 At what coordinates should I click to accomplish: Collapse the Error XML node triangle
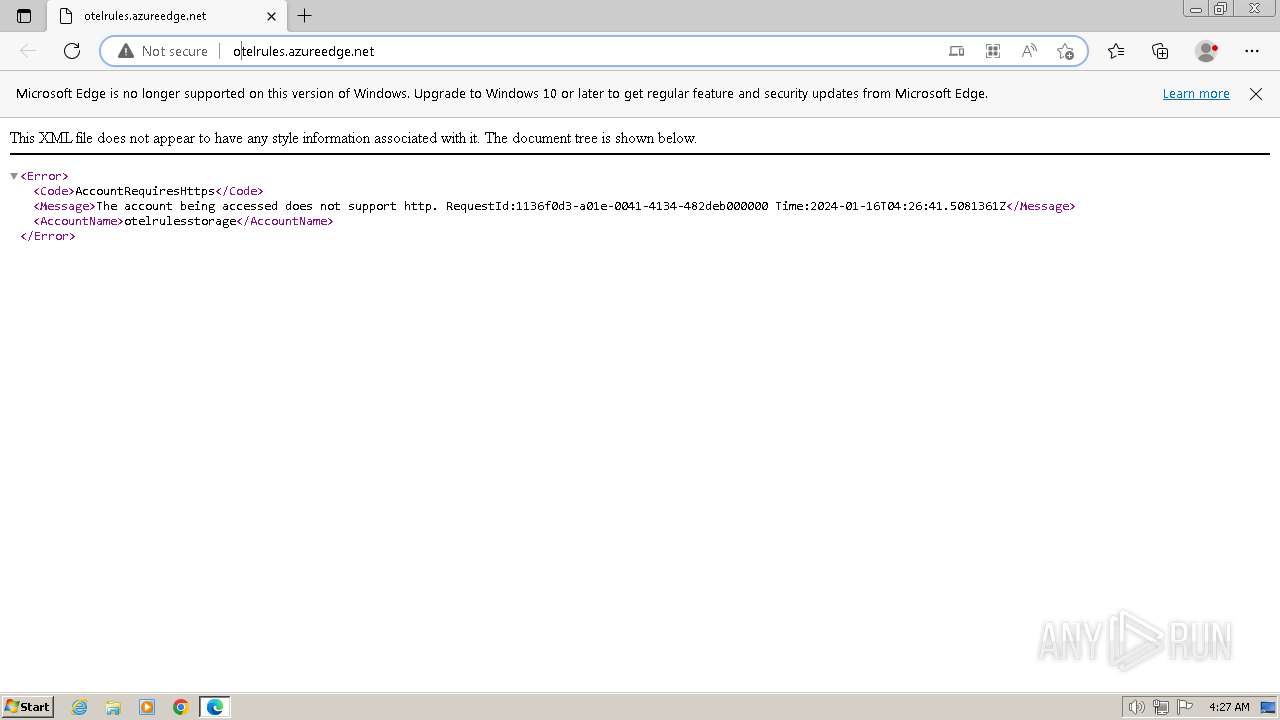(x=14, y=176)
